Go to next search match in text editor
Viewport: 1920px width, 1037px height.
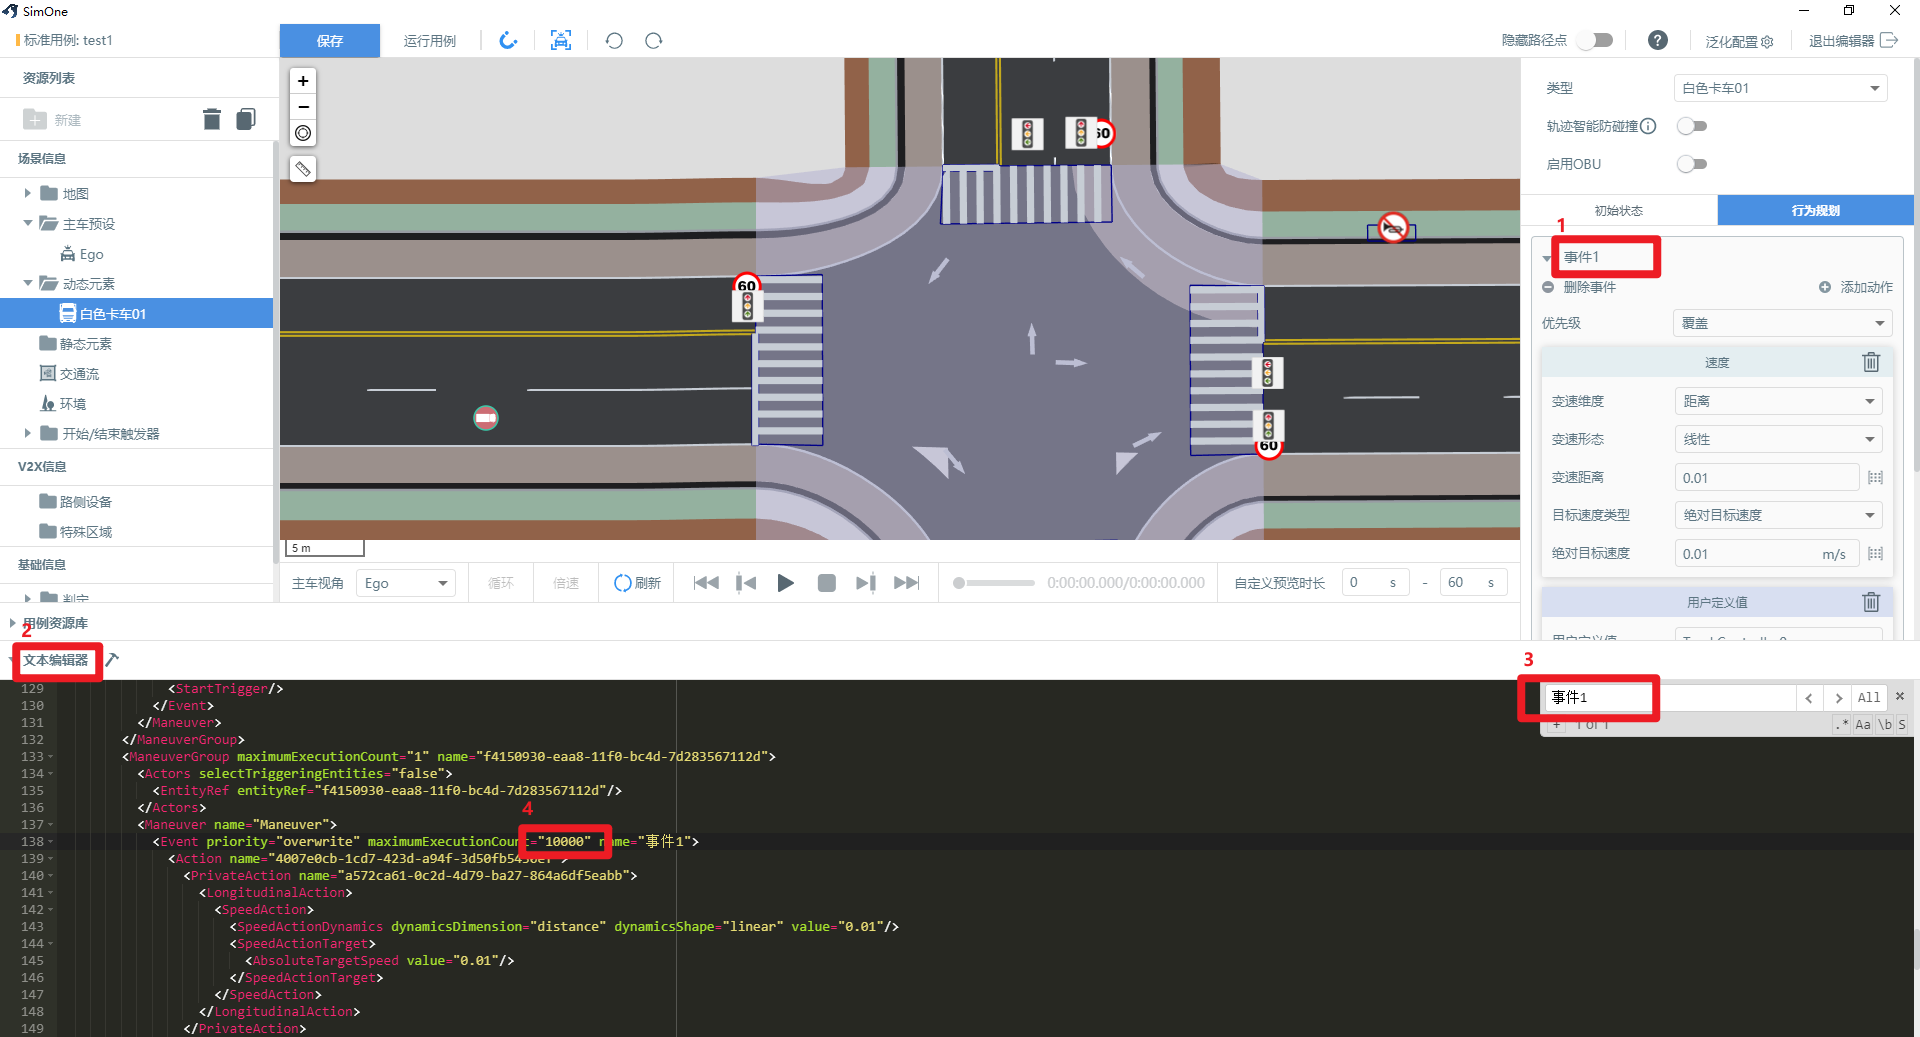click(1838, 698)
